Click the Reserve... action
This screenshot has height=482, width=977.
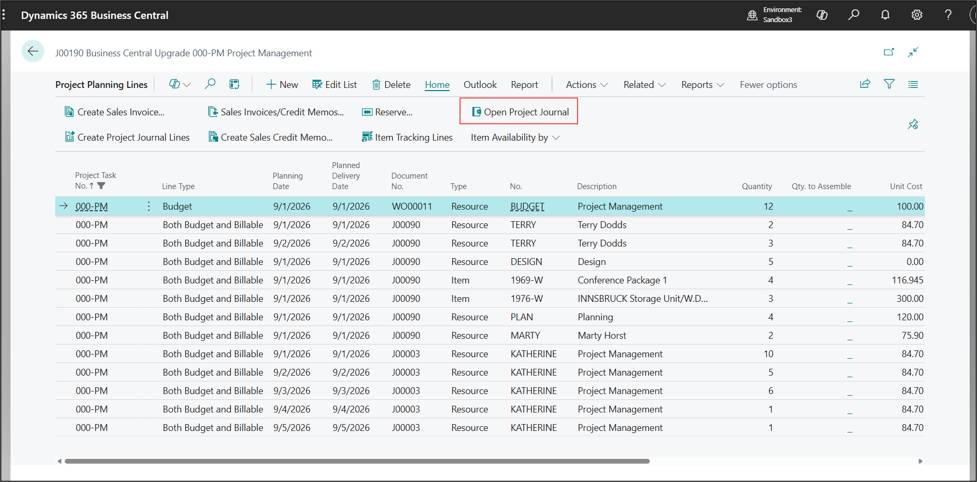[x=387, y=112]
